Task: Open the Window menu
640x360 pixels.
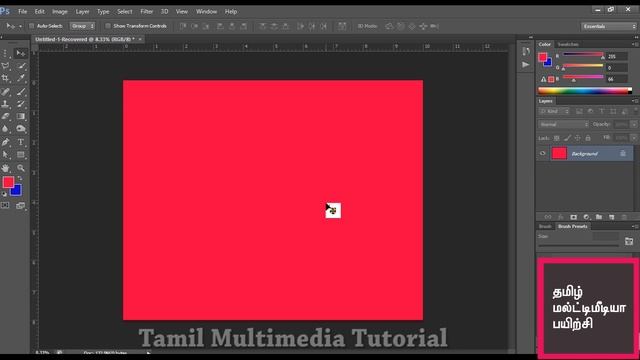Action: (x=207, y=12)
